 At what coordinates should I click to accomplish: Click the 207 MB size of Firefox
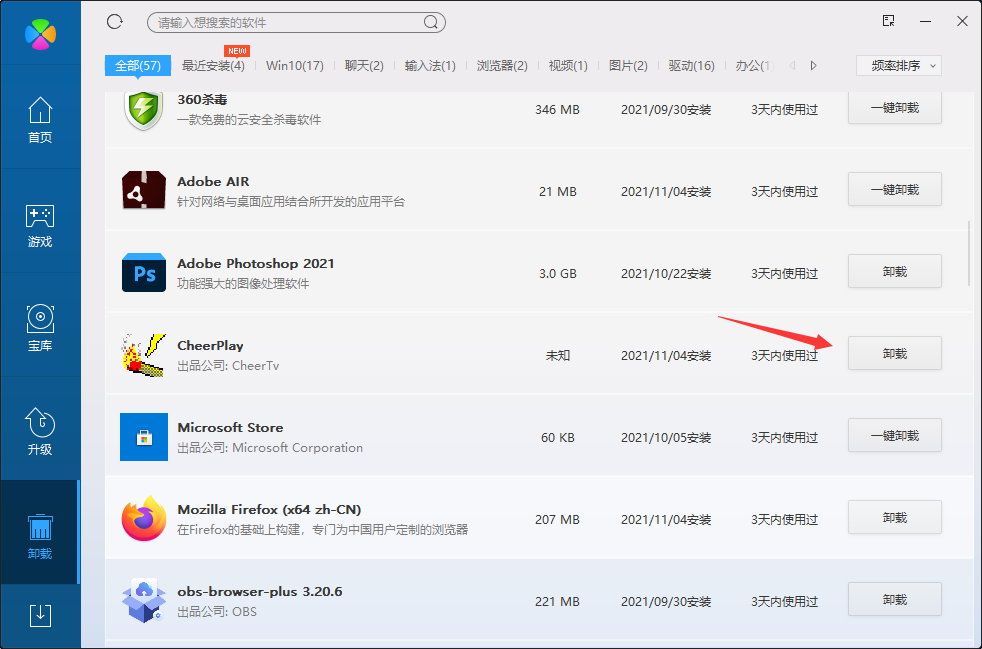pos(557,520)
